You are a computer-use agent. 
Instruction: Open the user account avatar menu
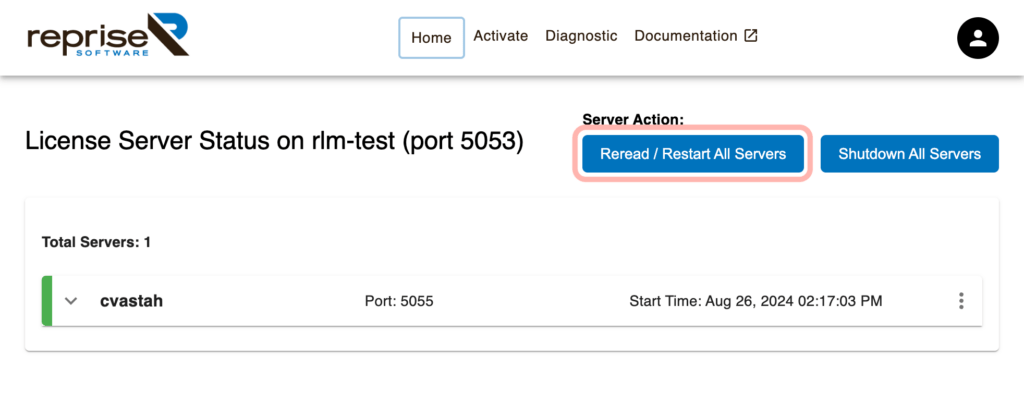point(978,38)
